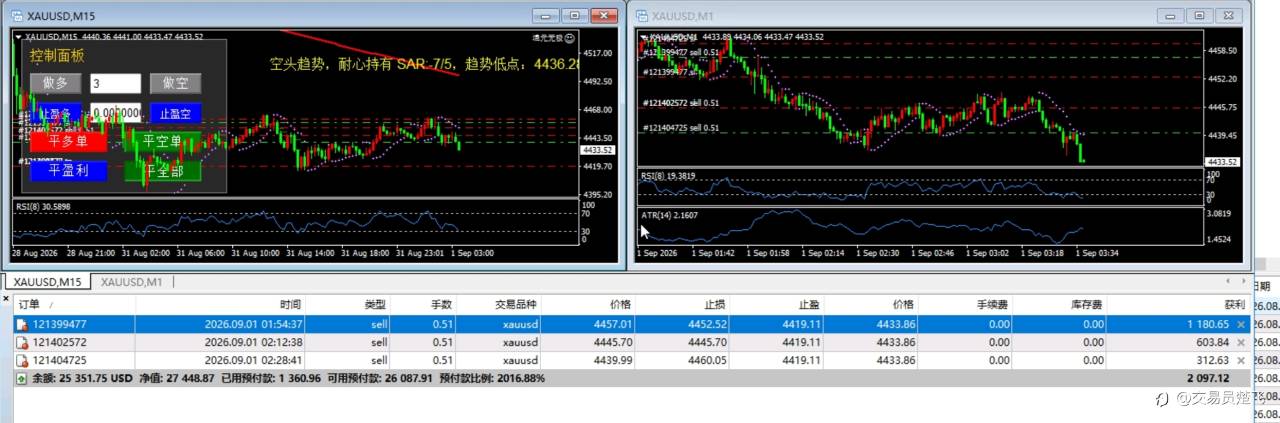The image size is (1280, 423).
Task: Select order row 121404725
Action: coord(632,359)
